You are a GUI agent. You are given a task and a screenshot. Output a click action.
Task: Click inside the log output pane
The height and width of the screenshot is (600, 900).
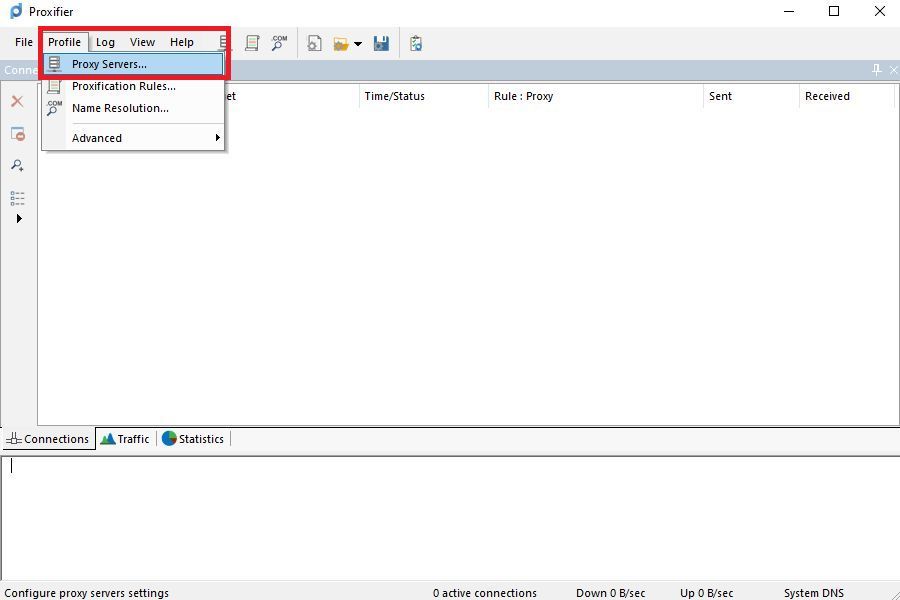pyautogui.click(x=450, y=518)
